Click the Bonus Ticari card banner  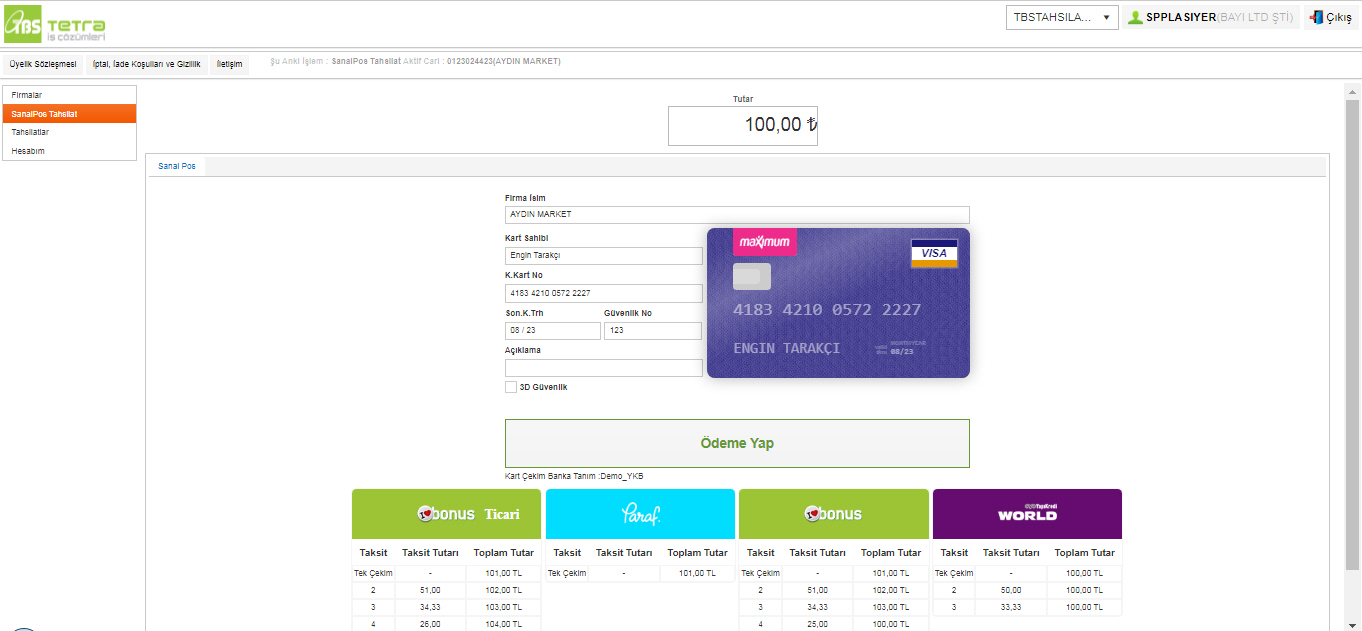(446, 514)
